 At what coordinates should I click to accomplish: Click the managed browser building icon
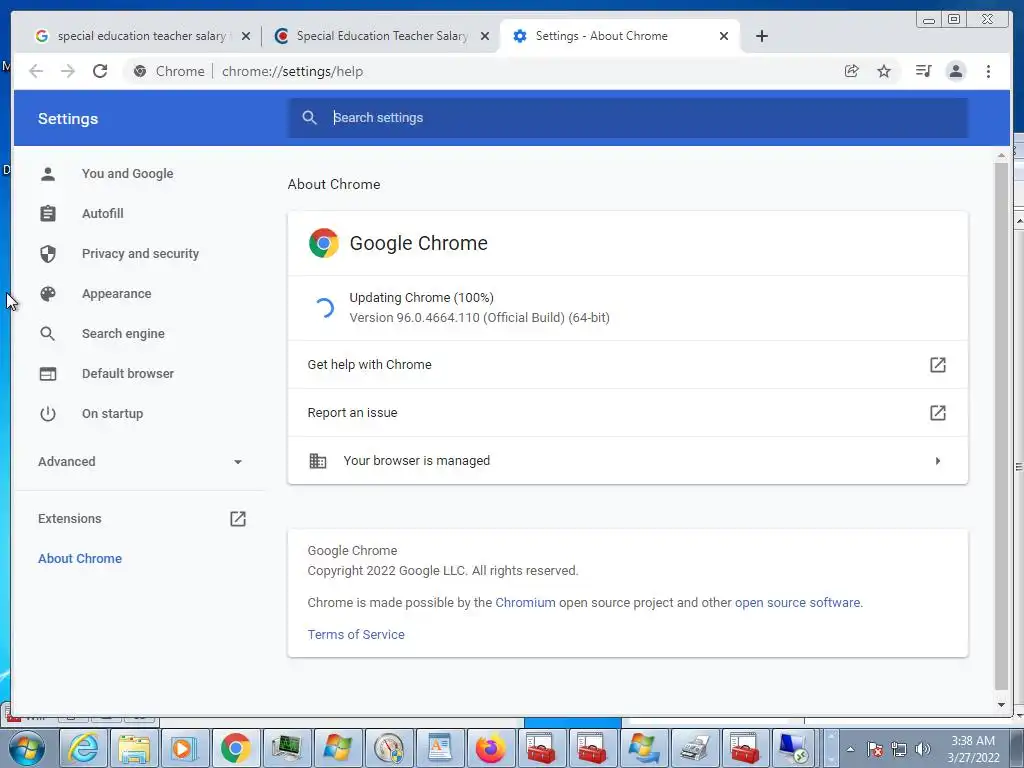[x=317, y=460]
